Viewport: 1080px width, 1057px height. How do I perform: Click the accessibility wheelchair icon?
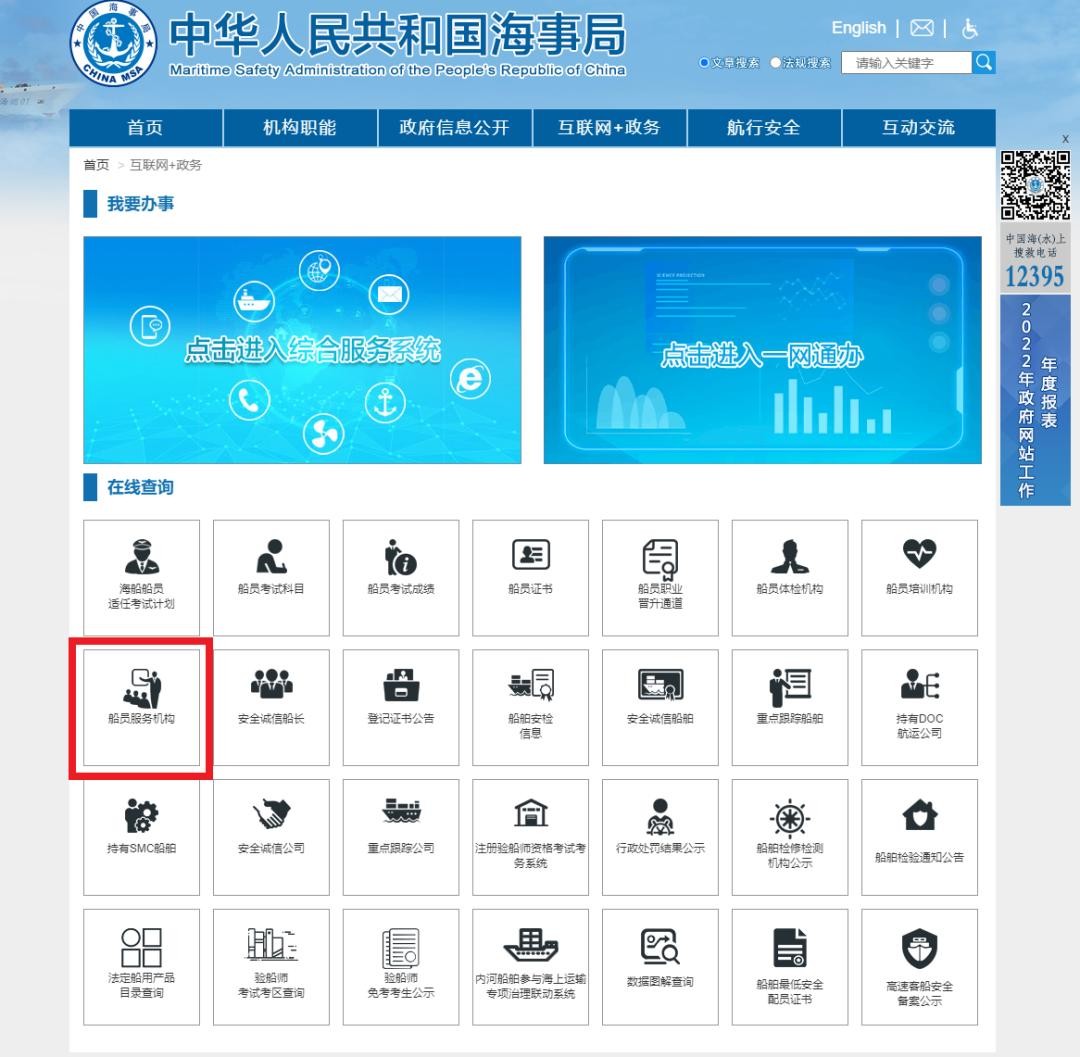pos(969,29)
